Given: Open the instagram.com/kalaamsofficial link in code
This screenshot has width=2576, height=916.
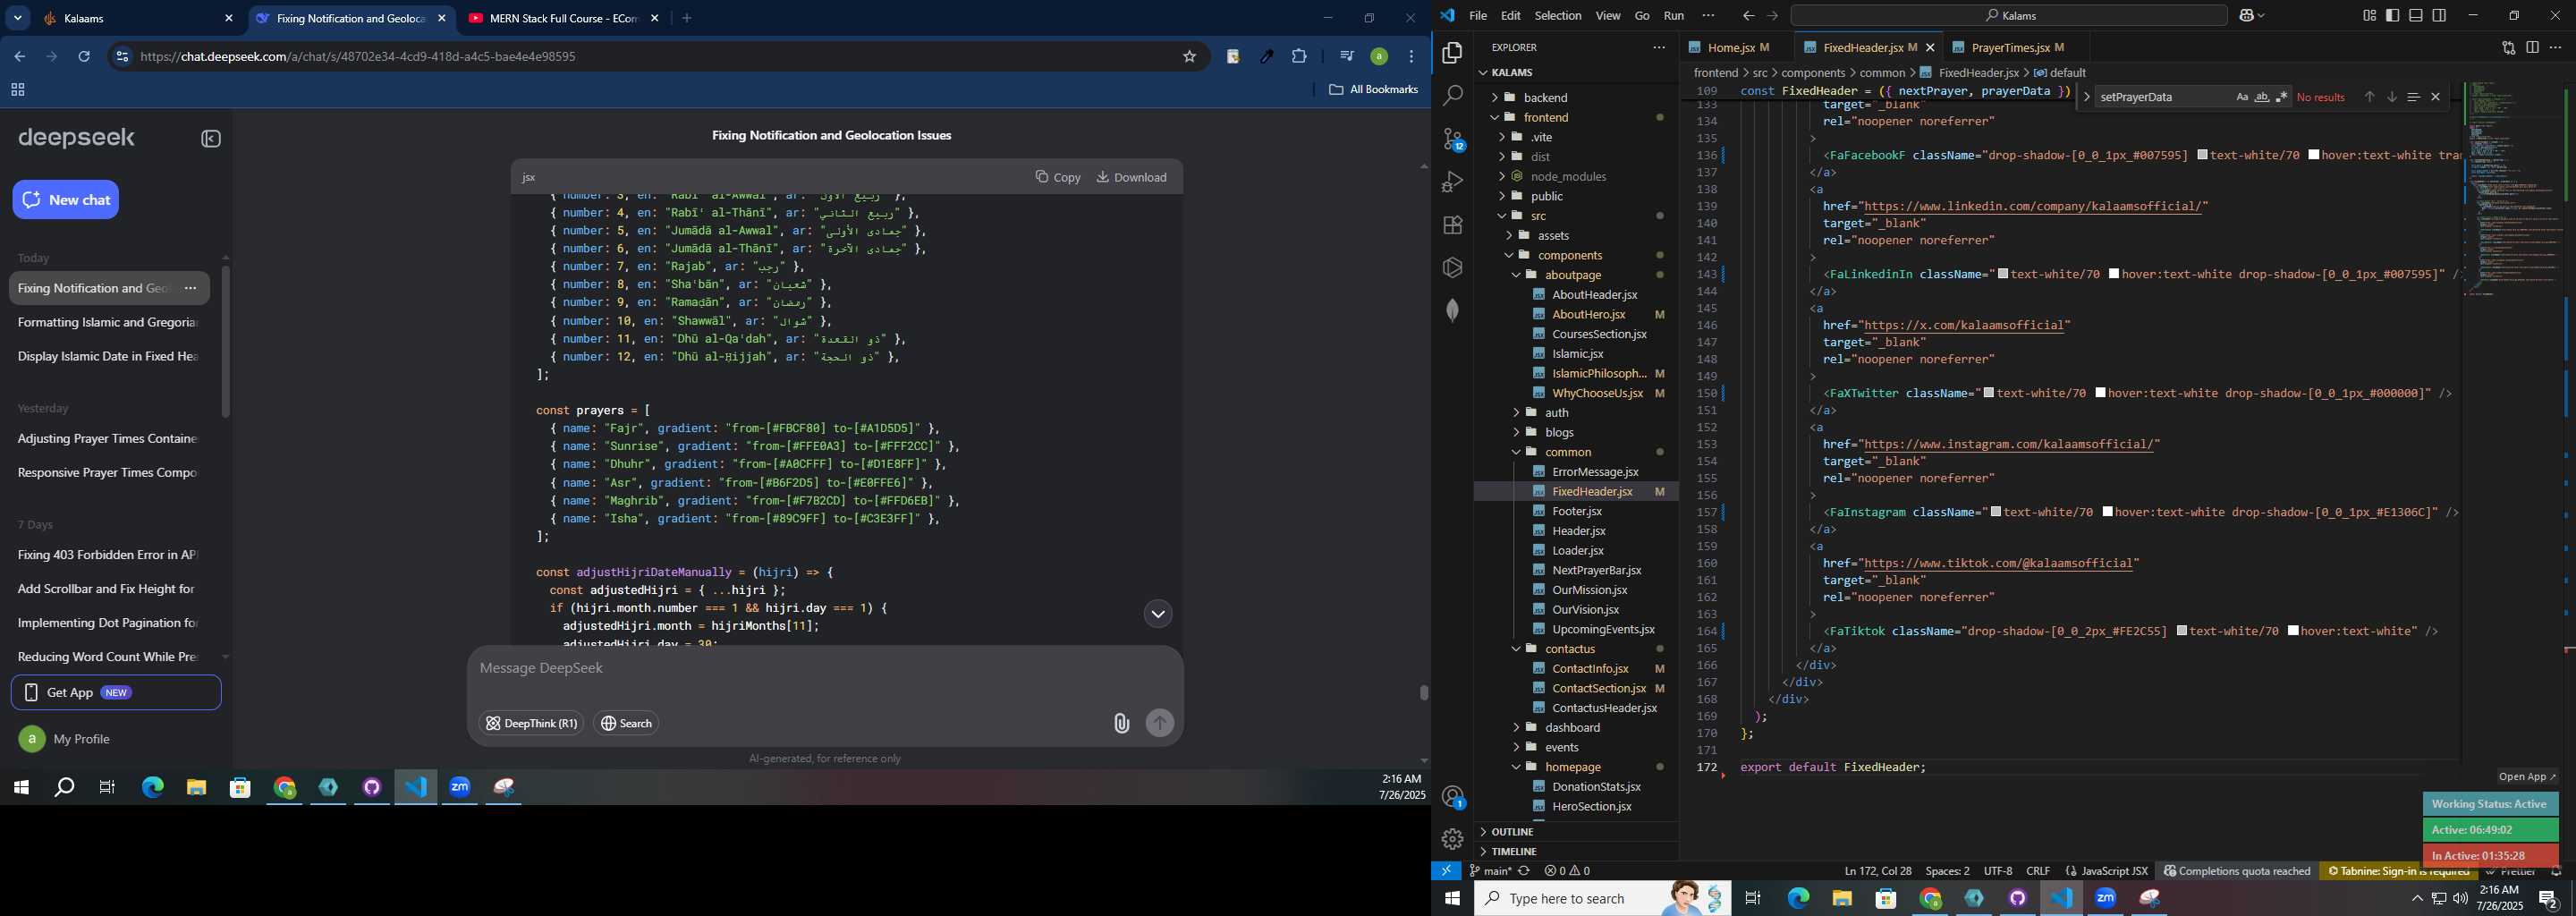Looking at the screenshot, I should [x=2010, y=444].
